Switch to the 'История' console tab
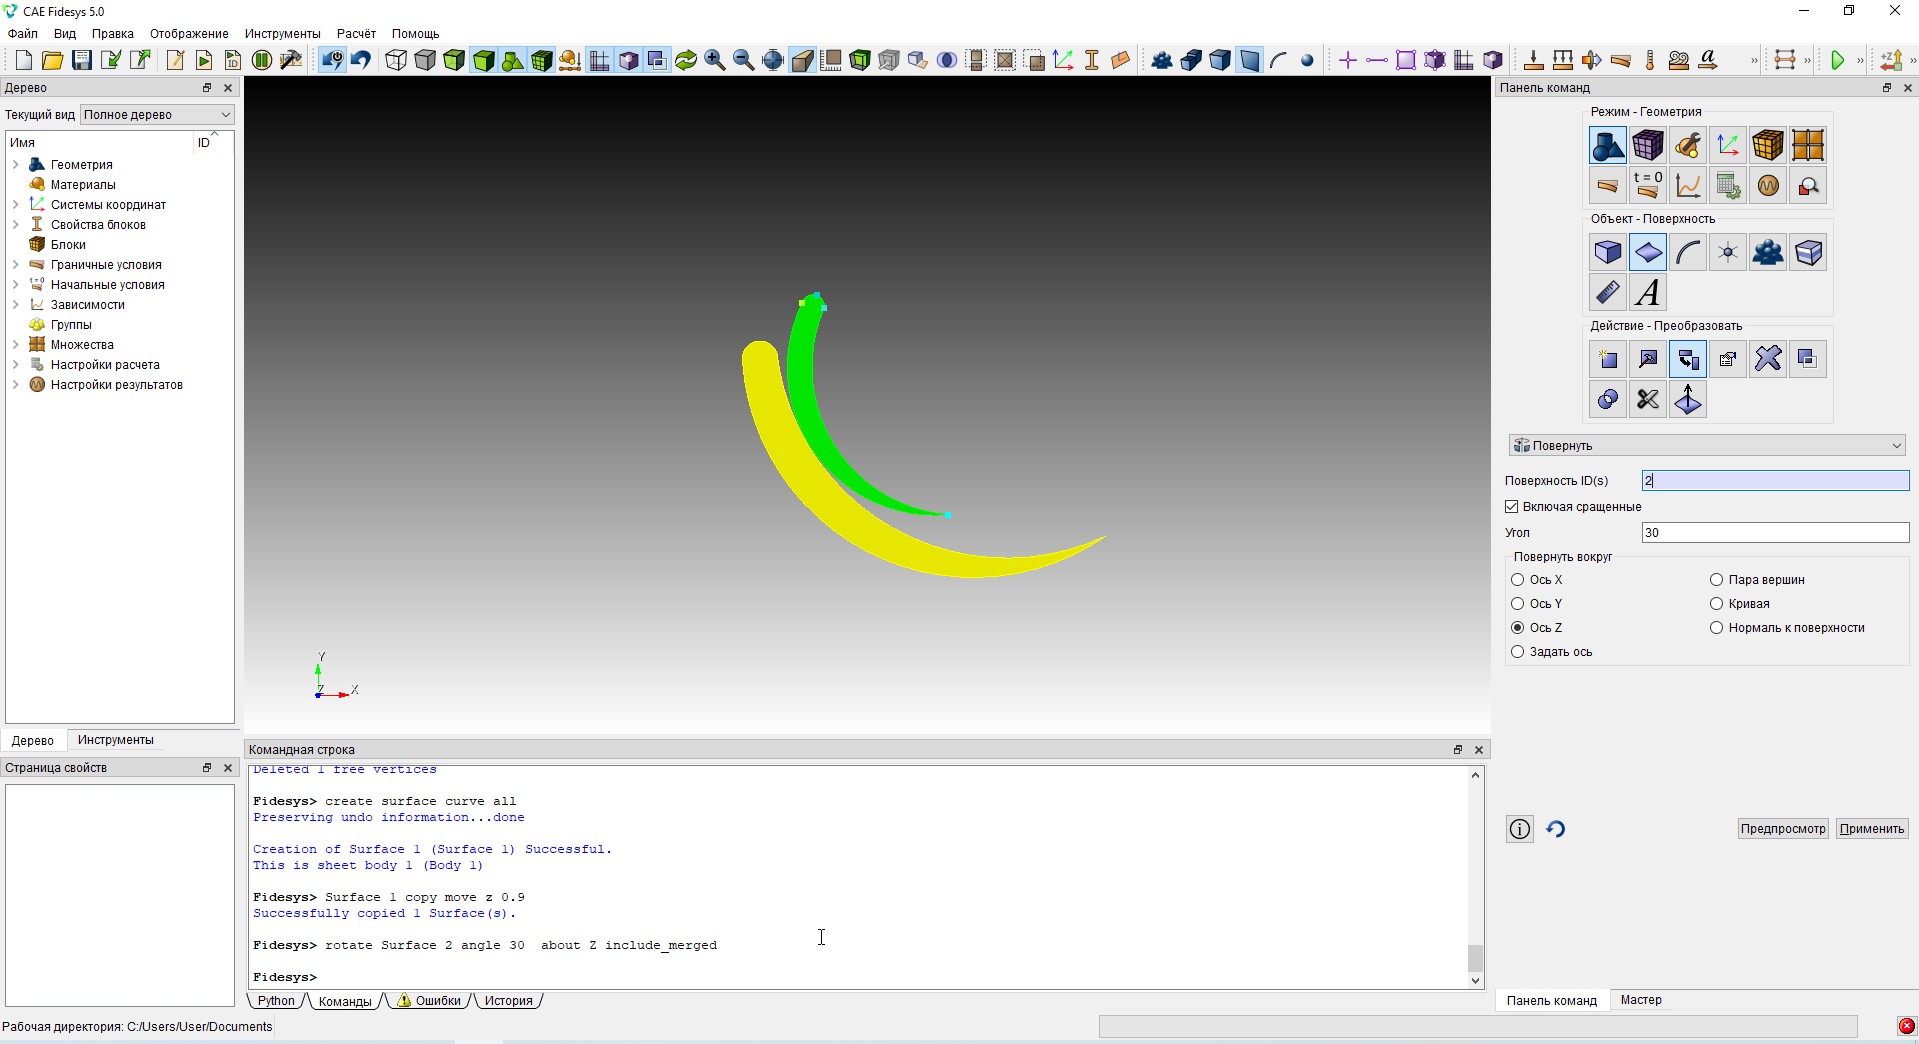 (508, 1001)
